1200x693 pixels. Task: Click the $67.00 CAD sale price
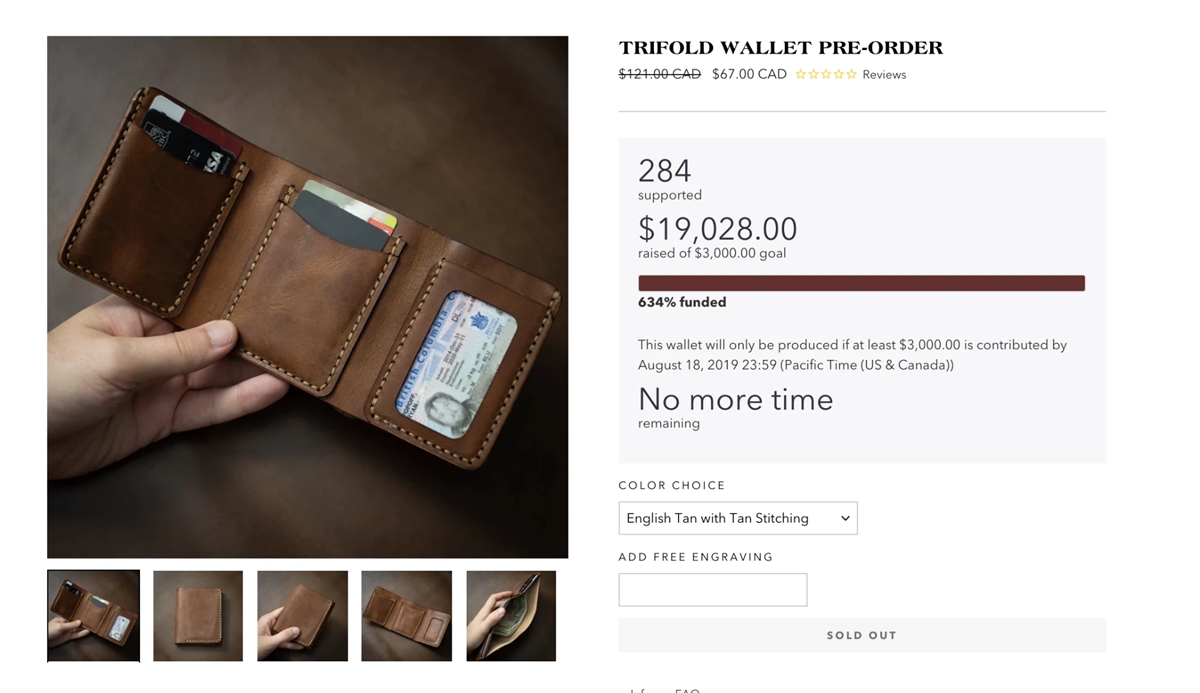(749, 74)
